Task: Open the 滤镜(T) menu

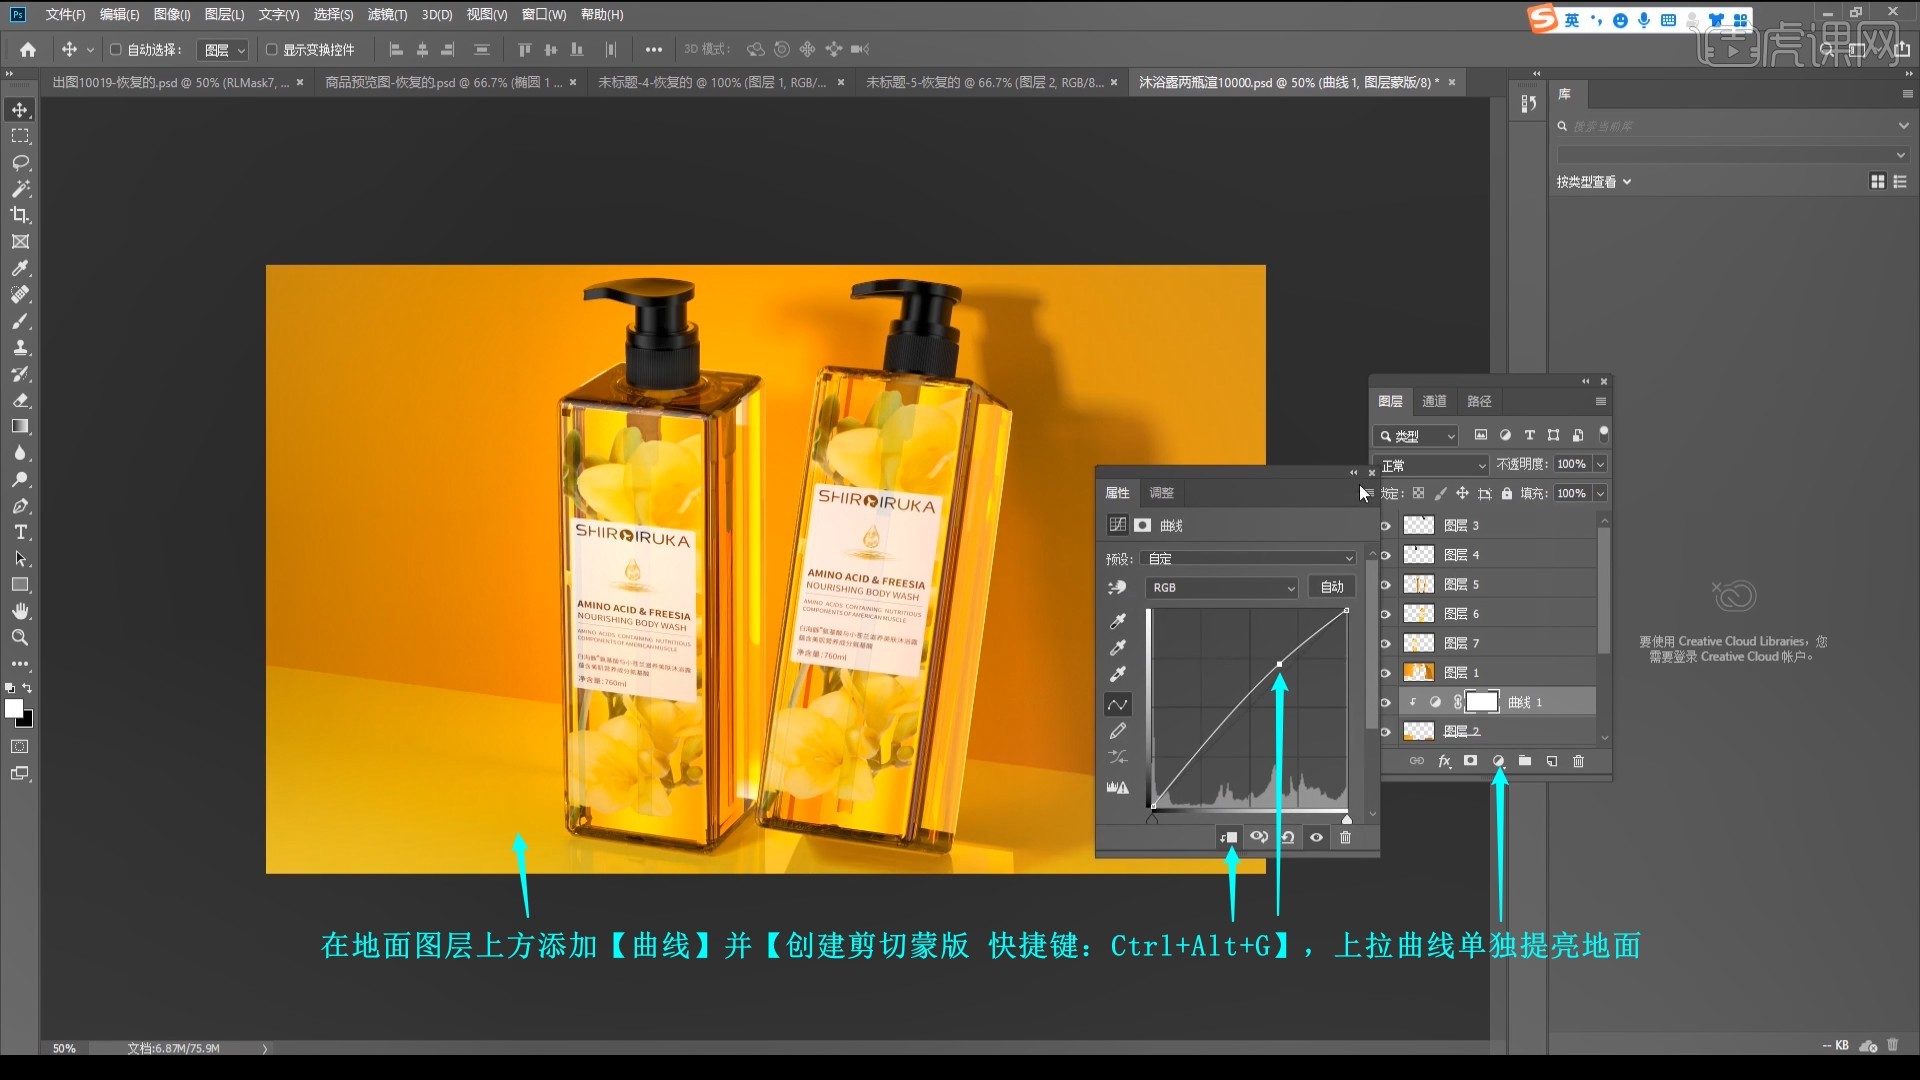Action: coord(387,14)
